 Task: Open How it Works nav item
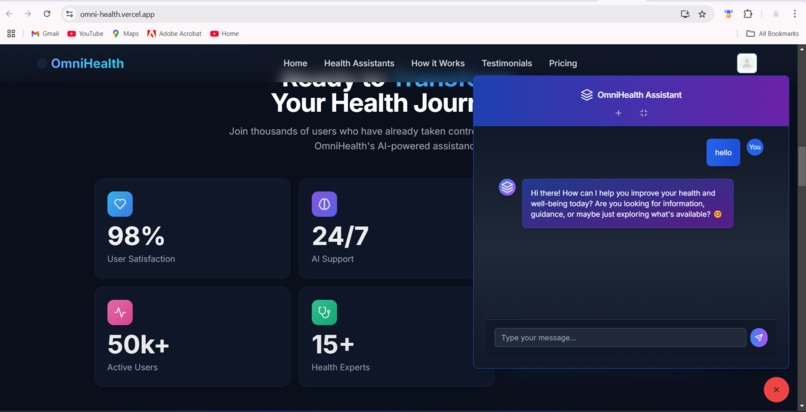(x=438, y=63)
